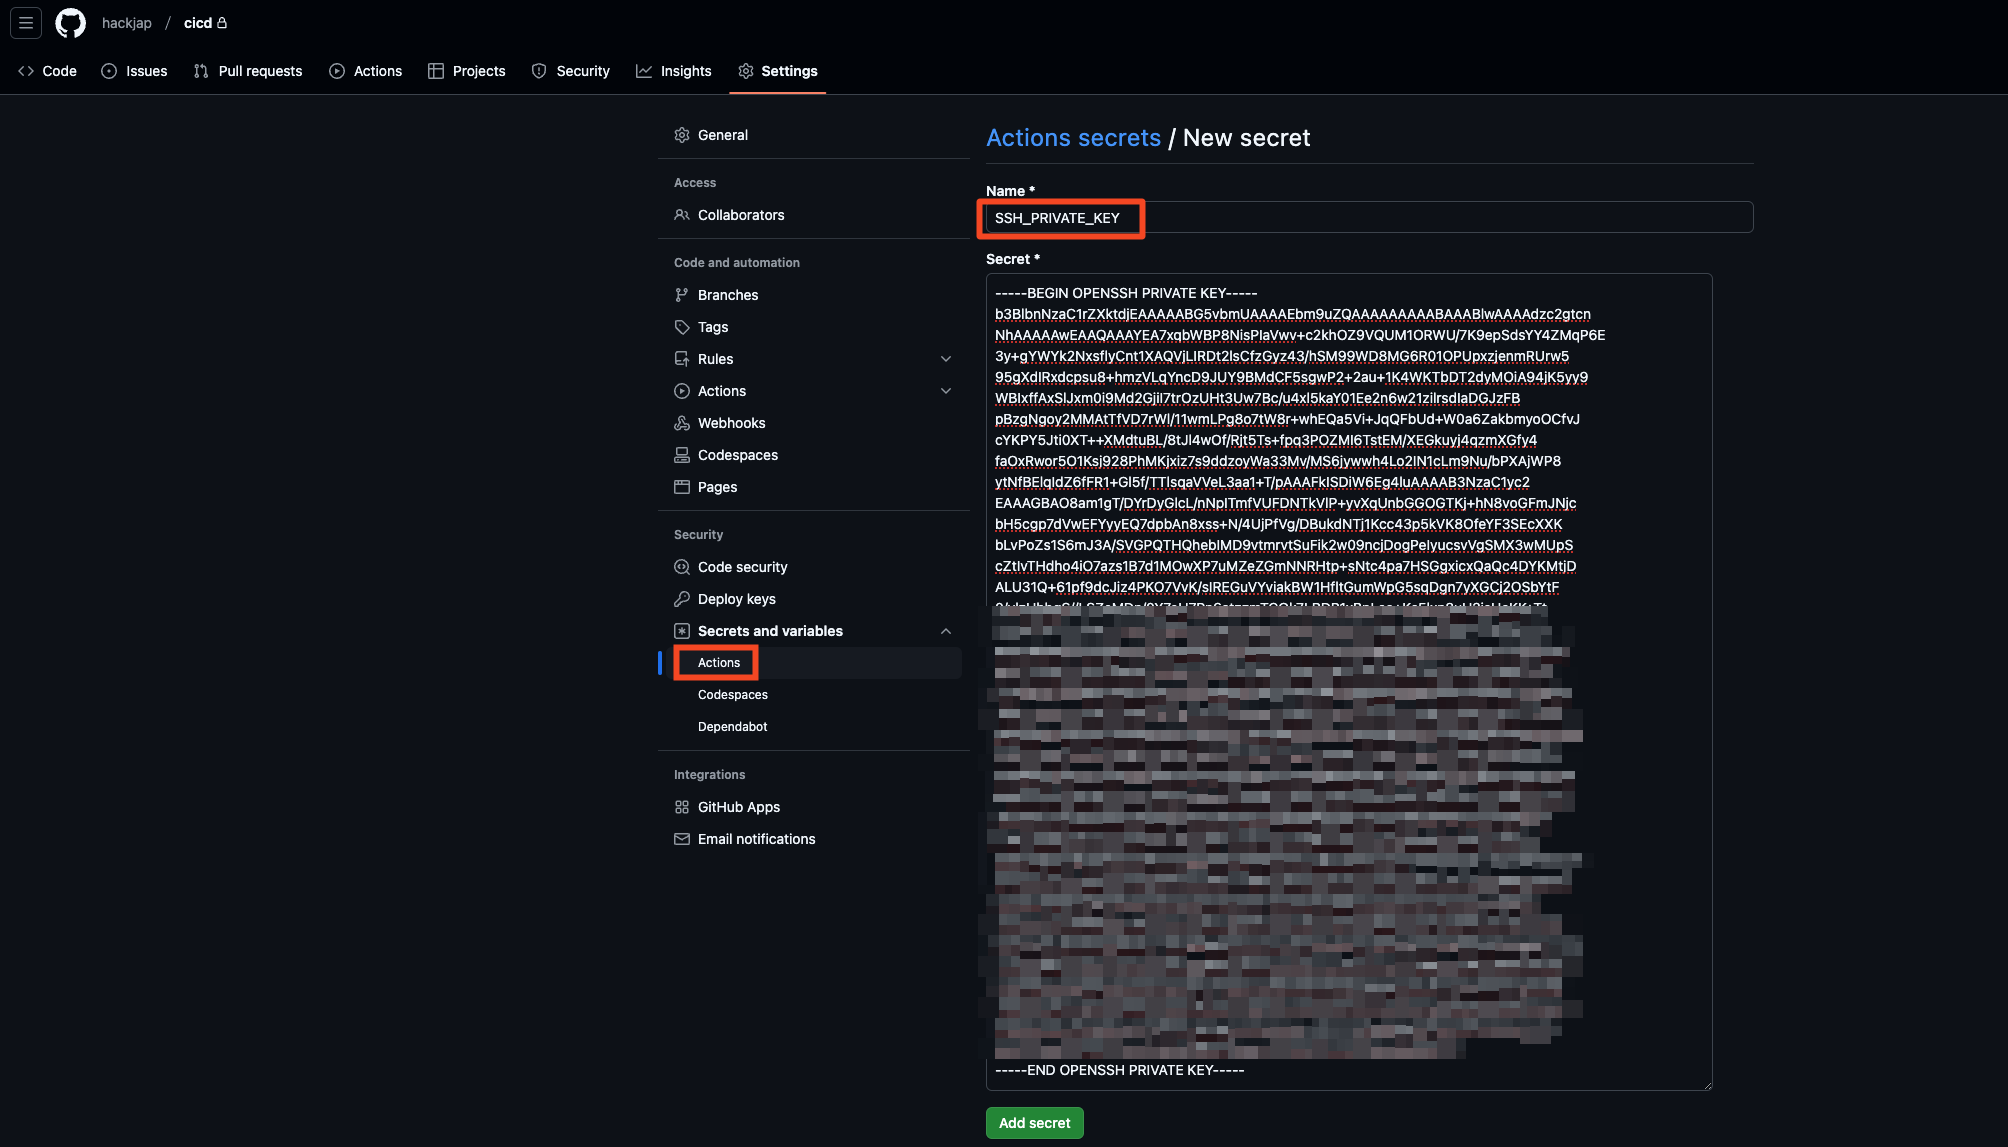2008x1147 pixels.
Task: Open Email notifications settings
Action: click(x=756, y=839)
